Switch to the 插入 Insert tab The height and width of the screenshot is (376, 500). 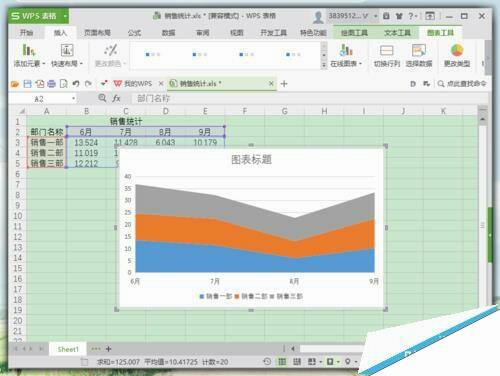point(60,33)
